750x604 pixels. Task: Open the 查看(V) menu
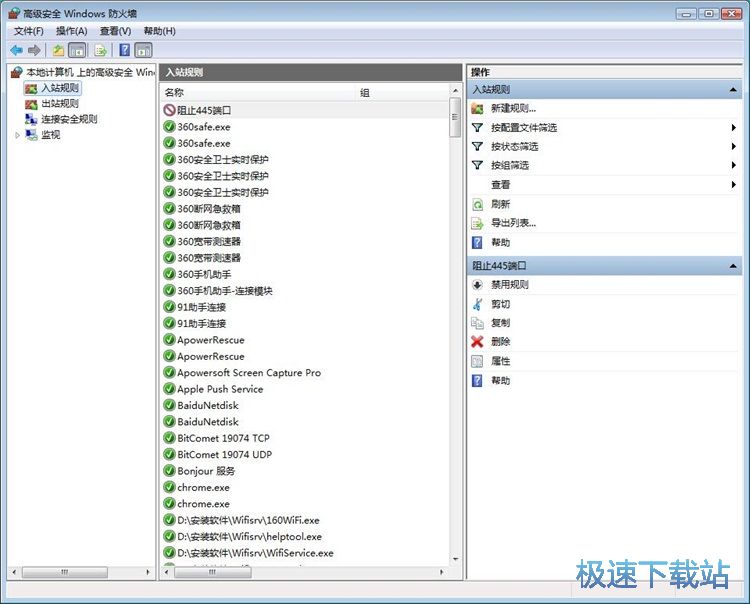pos(115,31)
